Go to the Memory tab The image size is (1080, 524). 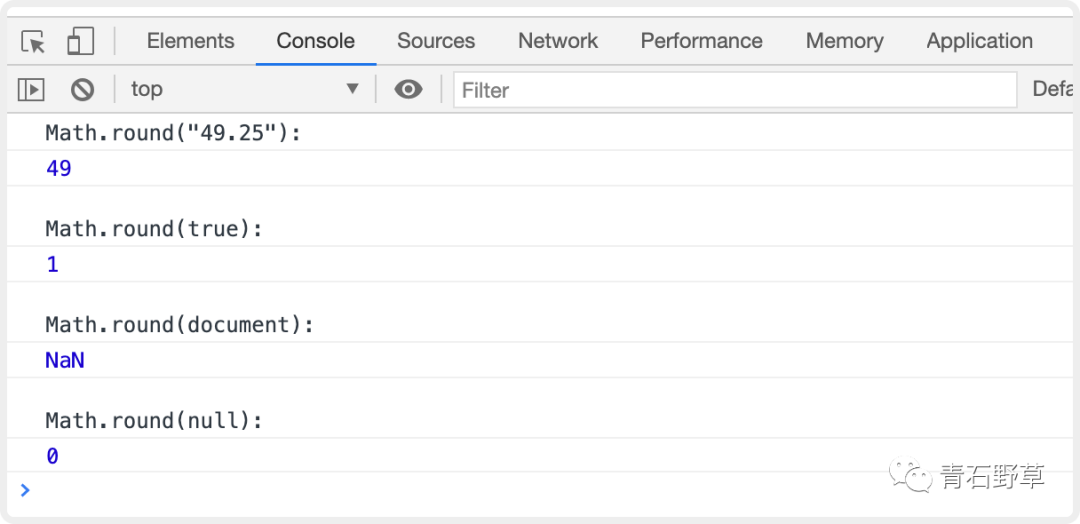(844, 41)
